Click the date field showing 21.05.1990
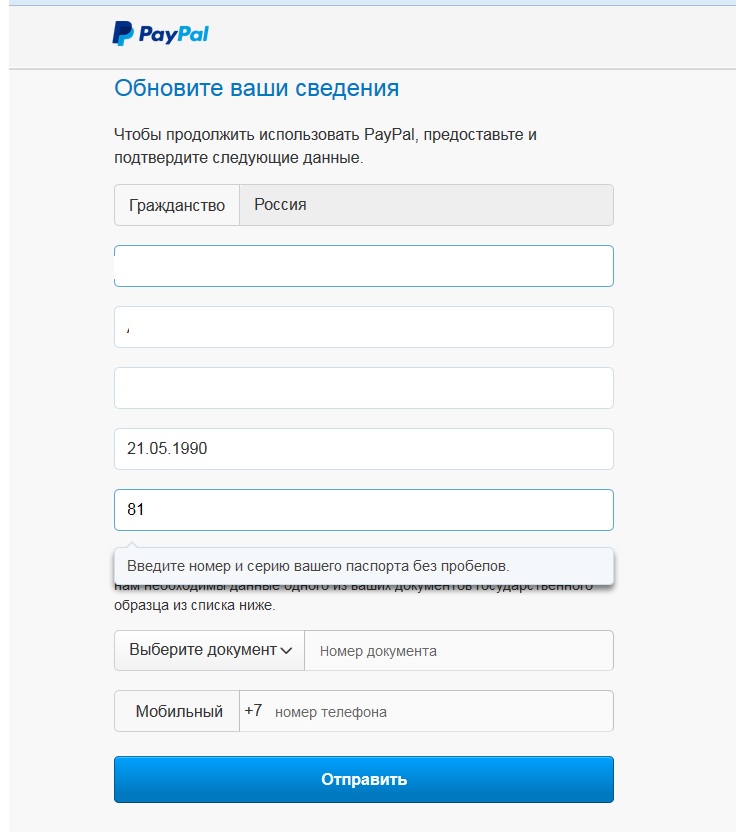Screen dimensions: 736x832 click(363, 449)
